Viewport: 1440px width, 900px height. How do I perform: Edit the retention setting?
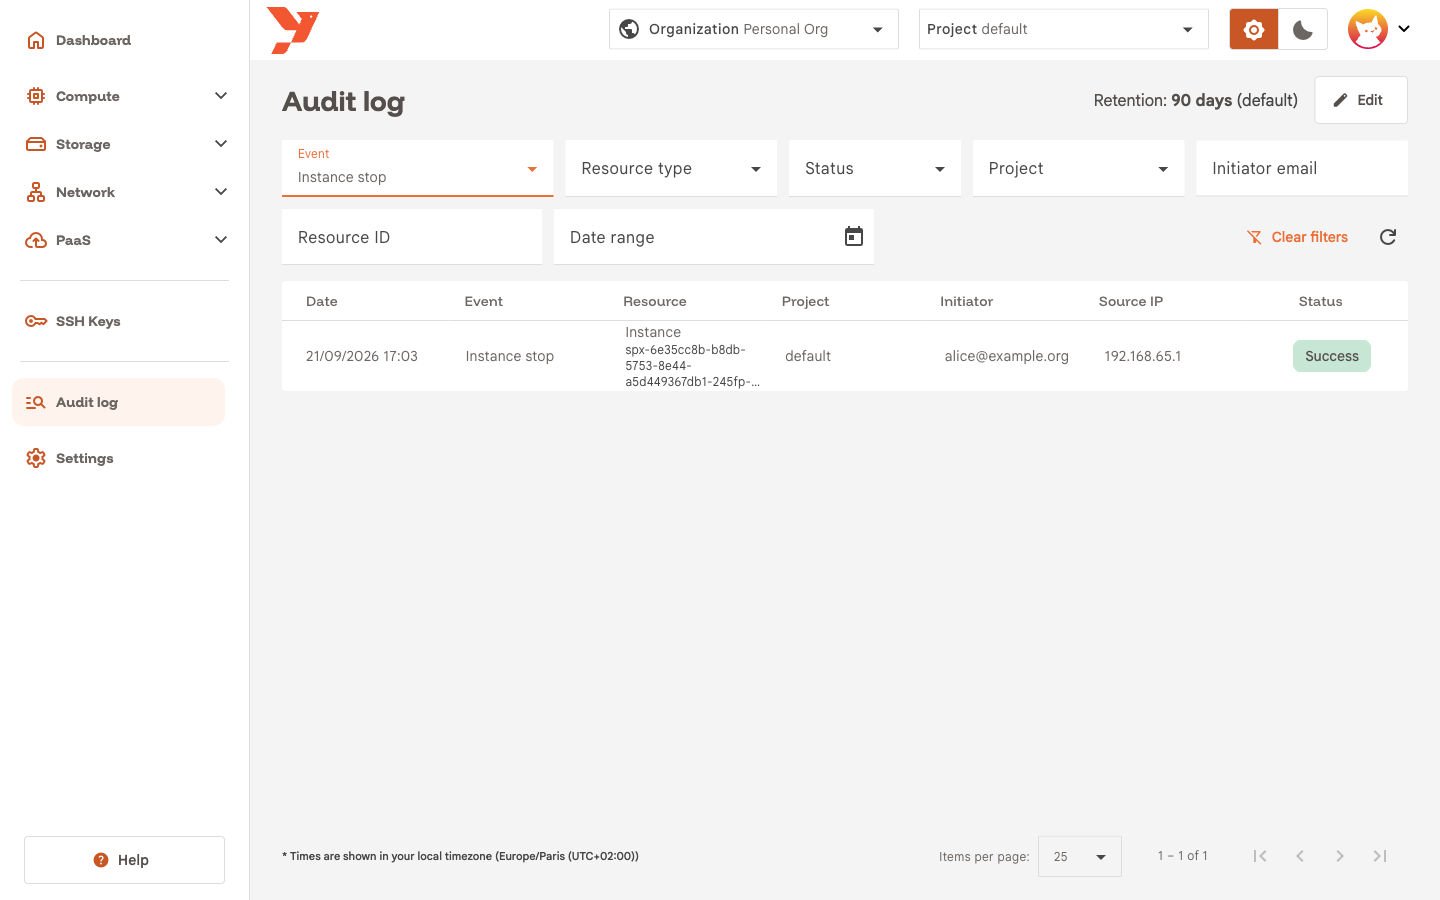tap(1361, 100)
